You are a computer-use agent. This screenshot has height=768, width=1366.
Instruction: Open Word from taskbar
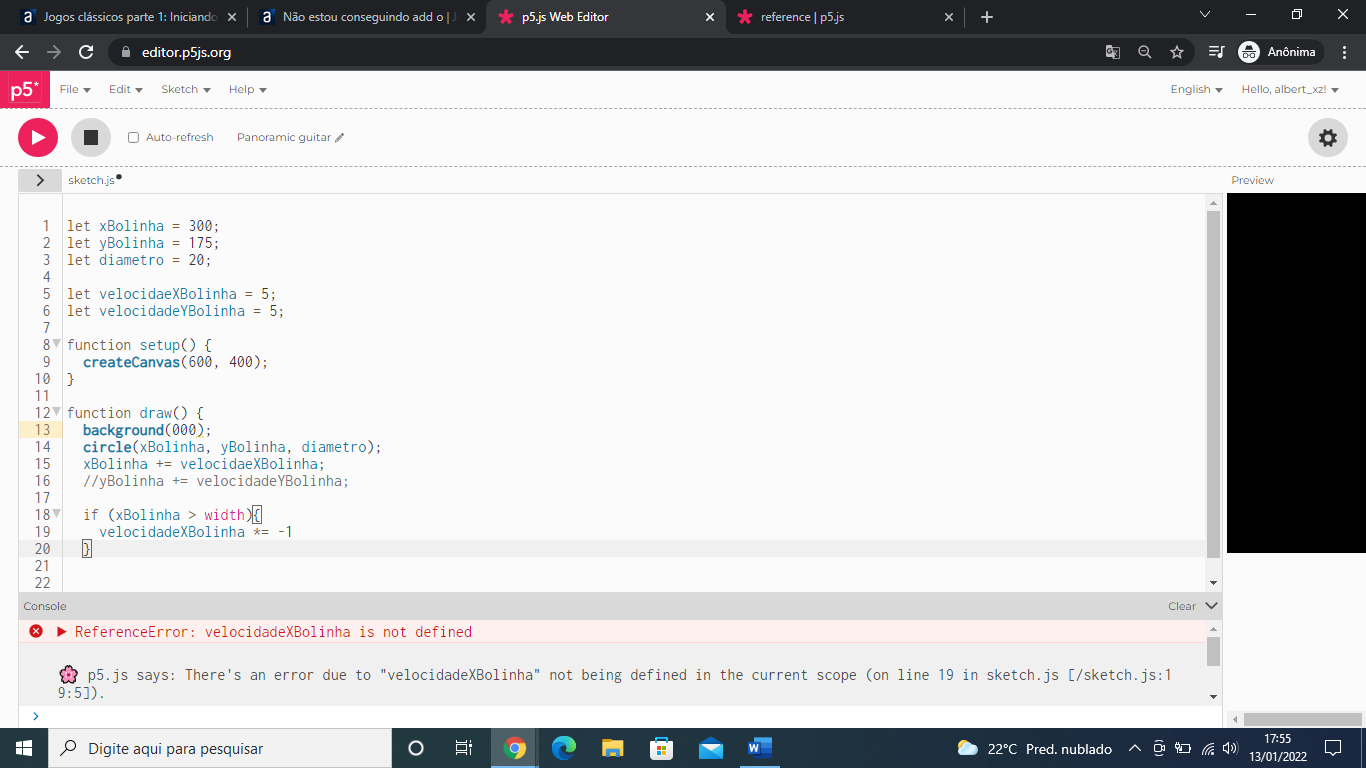tap(760, 748)
